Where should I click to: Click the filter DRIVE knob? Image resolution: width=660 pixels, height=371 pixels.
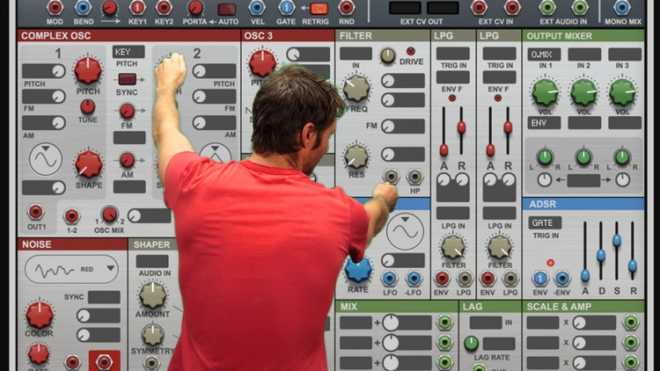388,56
